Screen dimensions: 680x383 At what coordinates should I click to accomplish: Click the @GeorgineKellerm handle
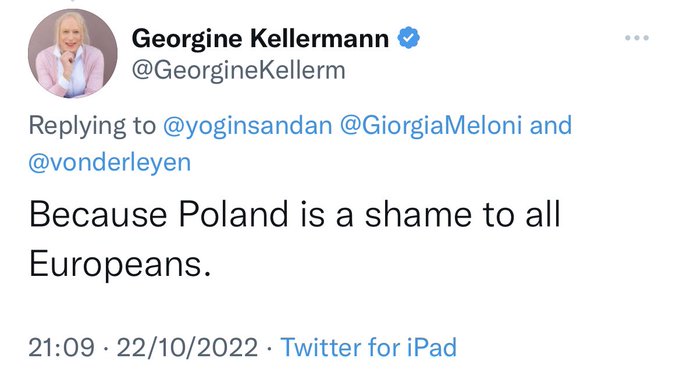click(239, 70)
